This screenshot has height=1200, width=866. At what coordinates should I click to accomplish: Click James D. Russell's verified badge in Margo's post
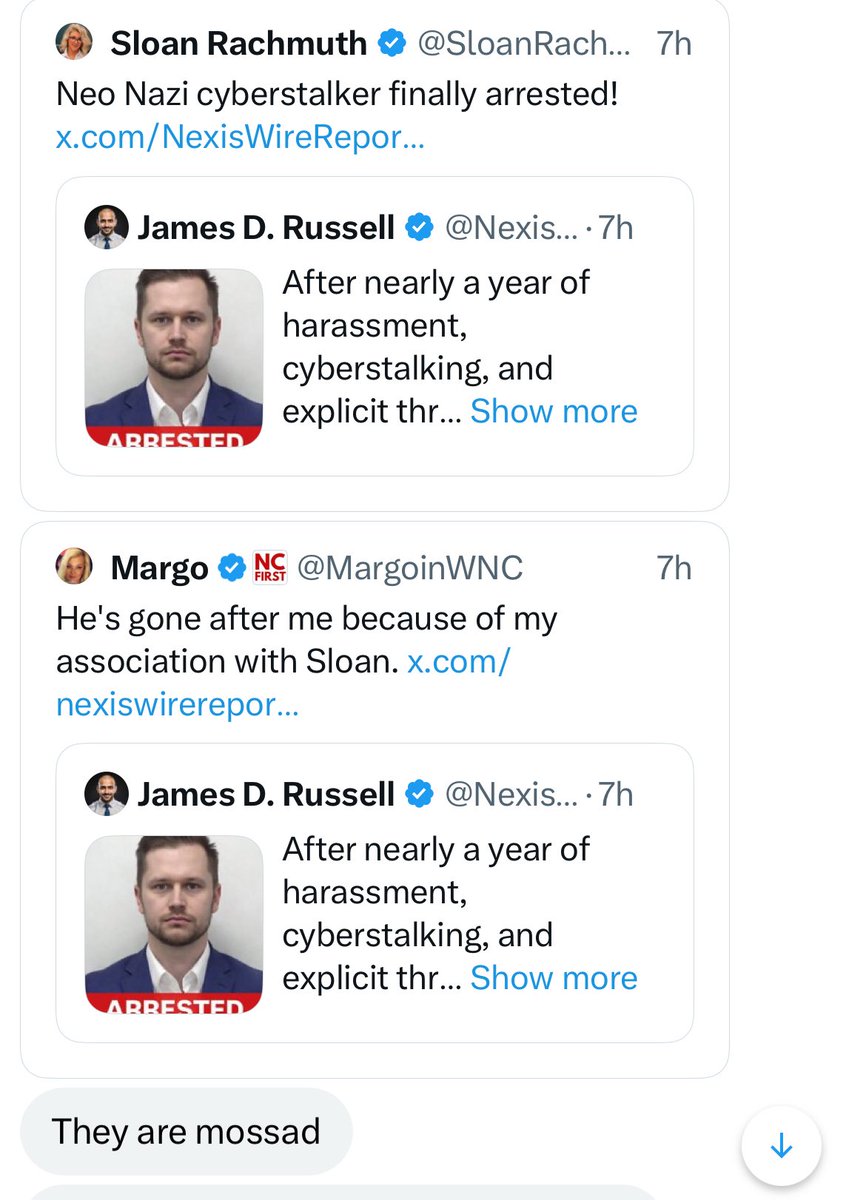[x=418, y=794]
